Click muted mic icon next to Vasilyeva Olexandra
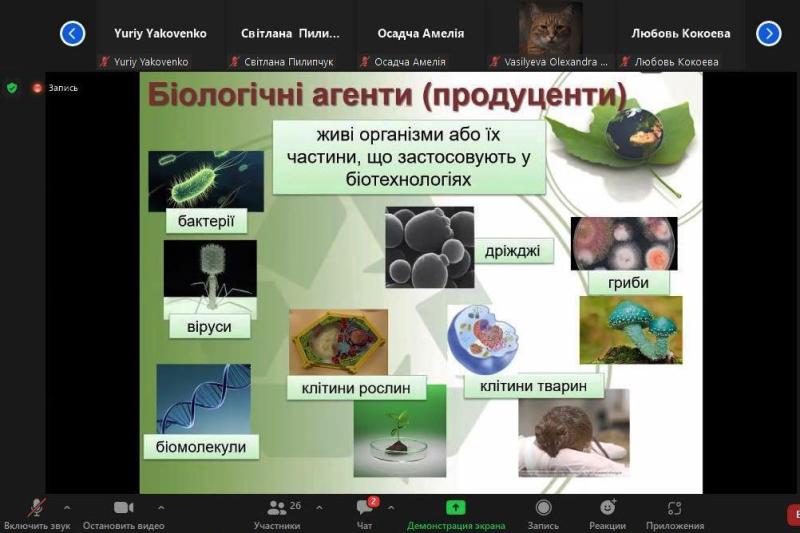Image resolution: width=800 pixels, height=533 pixels. click(495, 62)
